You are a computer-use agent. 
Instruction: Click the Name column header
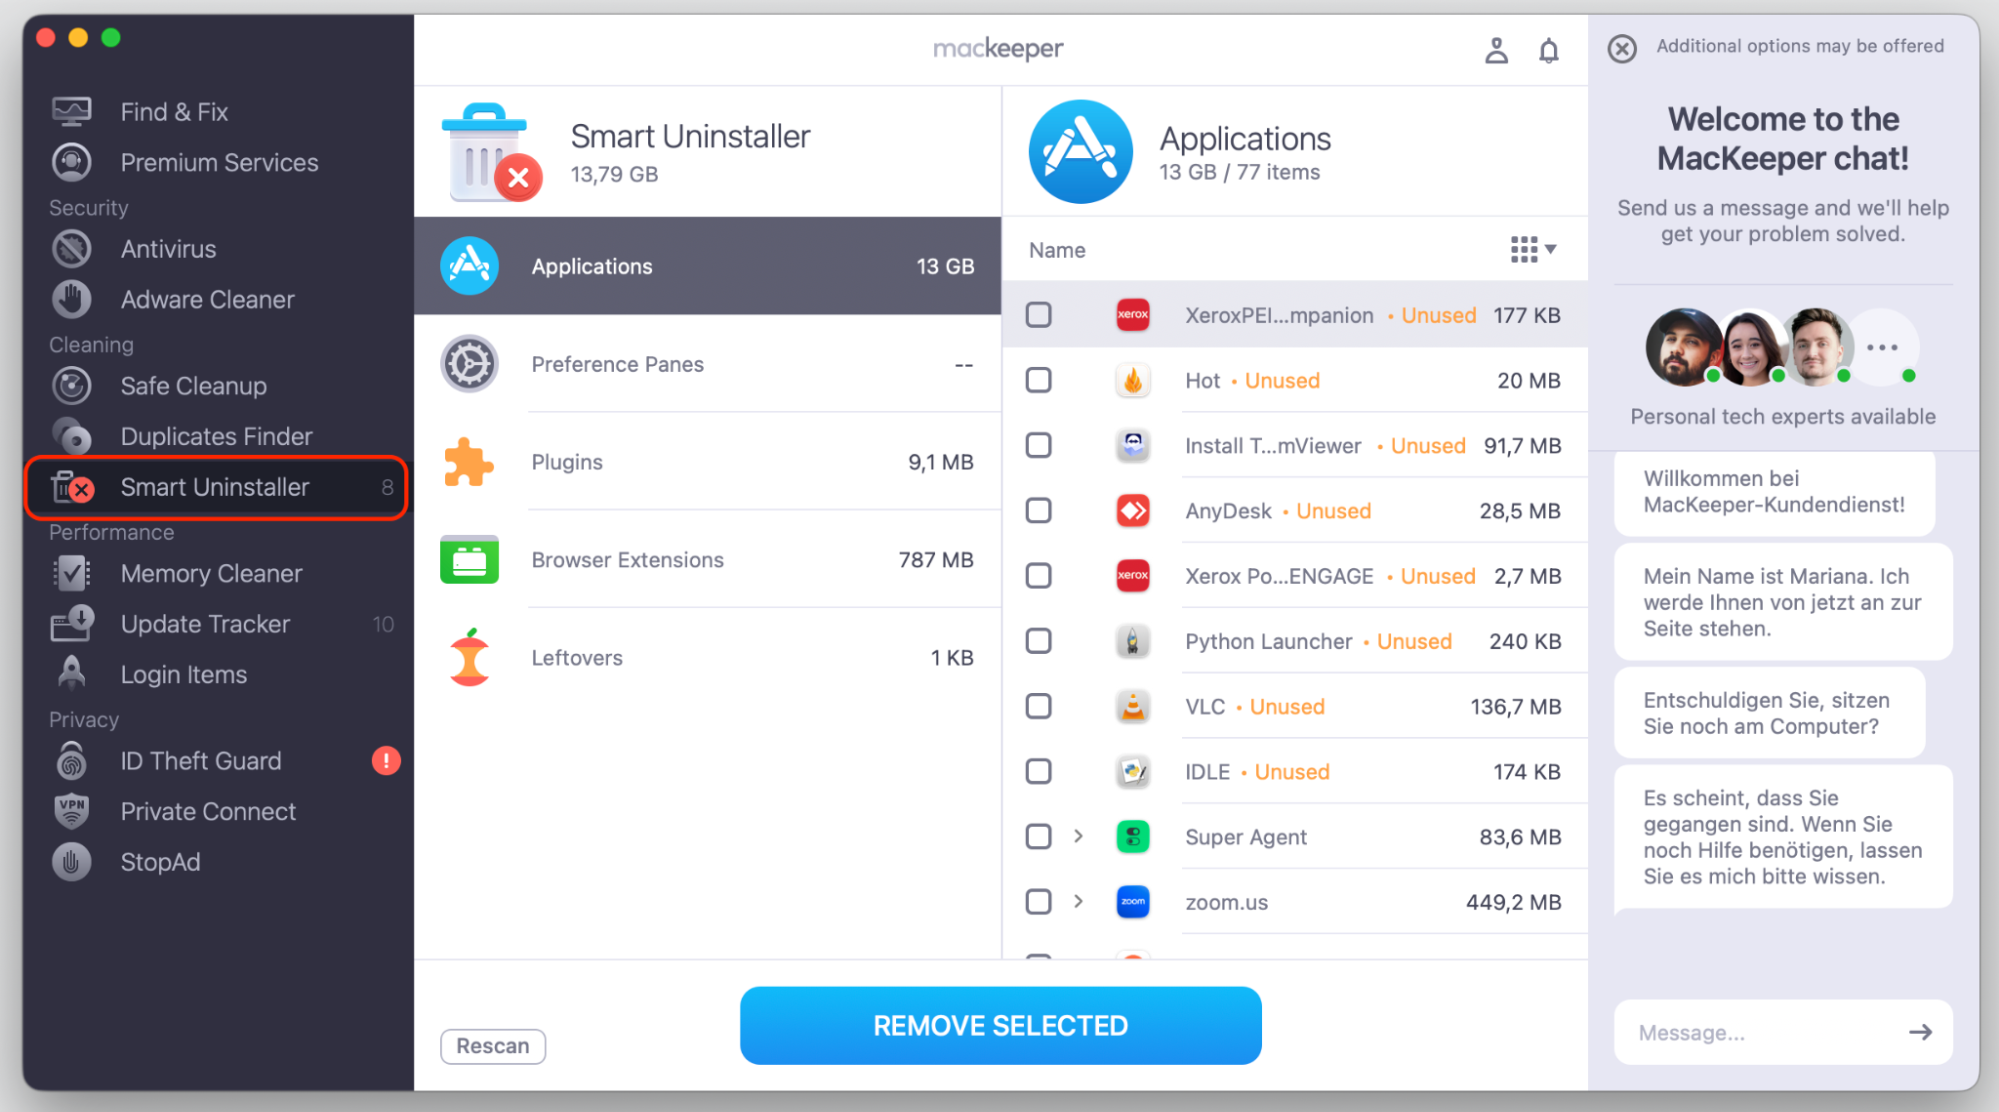coord(1057,250)
